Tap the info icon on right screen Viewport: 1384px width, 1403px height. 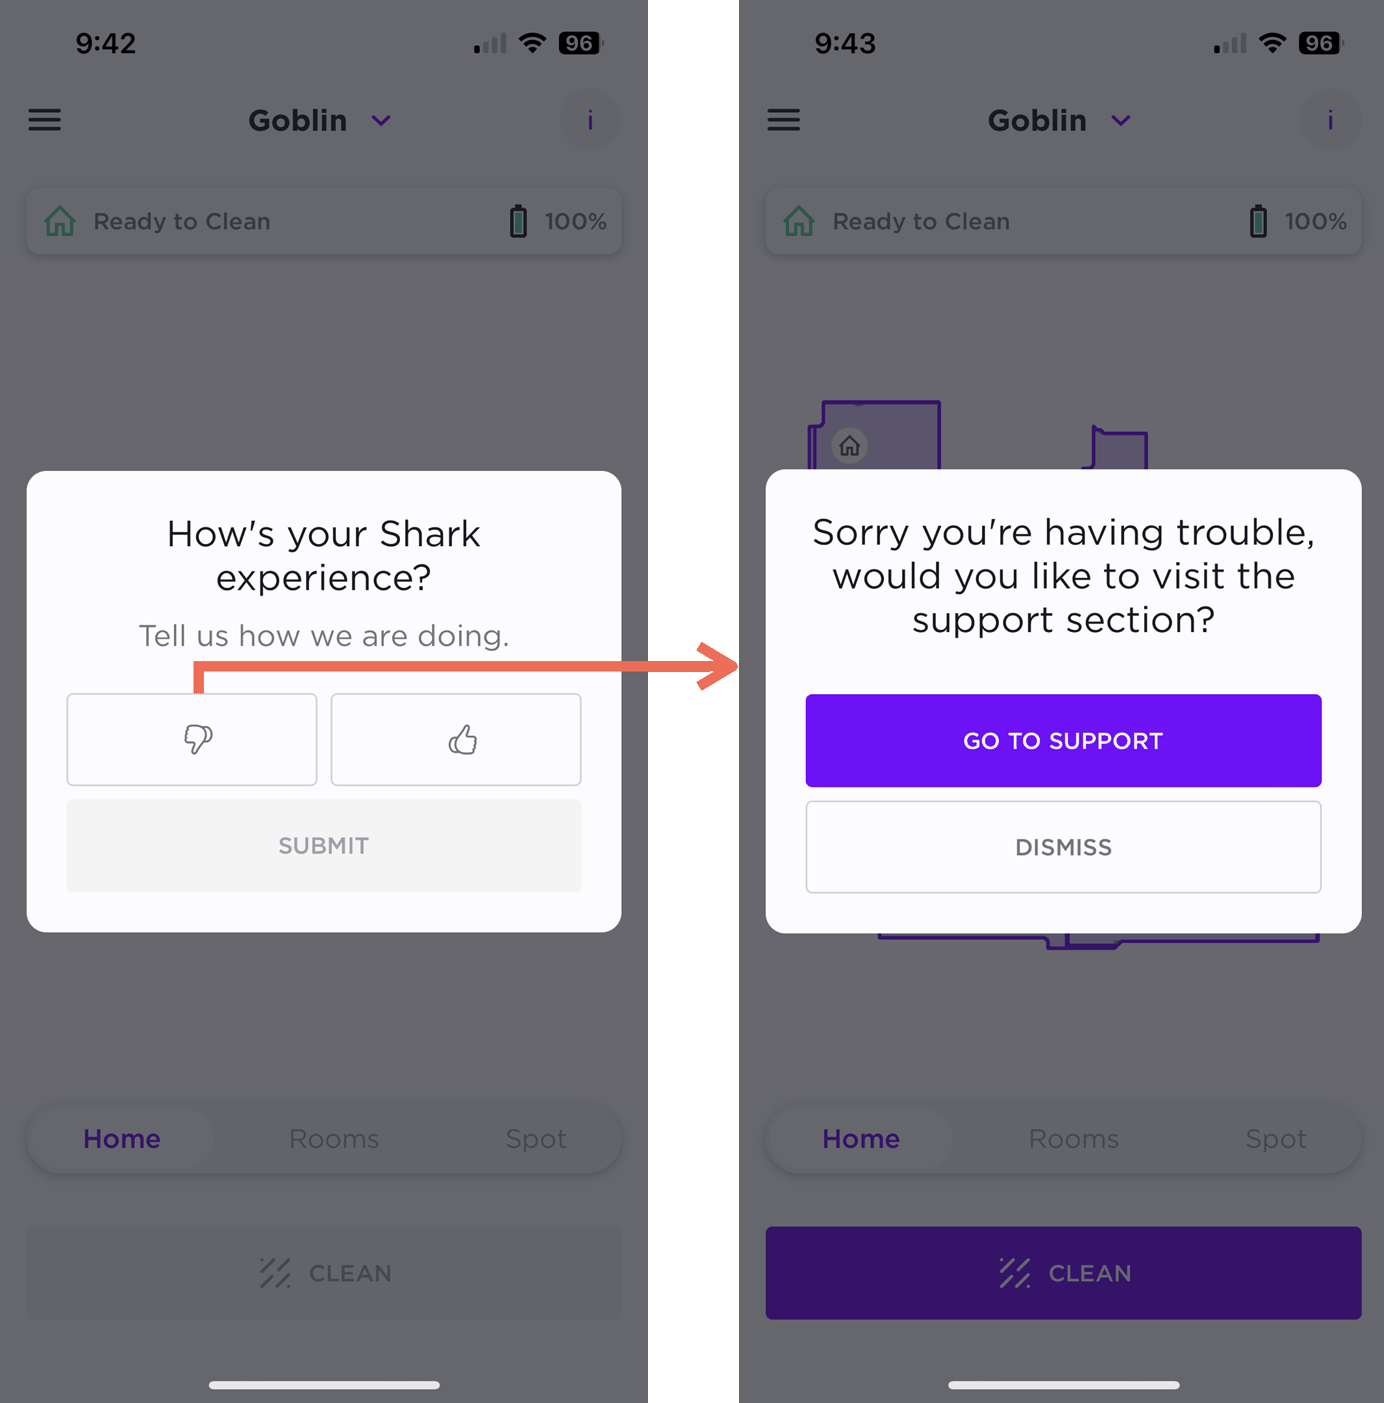click(1330, 120)
